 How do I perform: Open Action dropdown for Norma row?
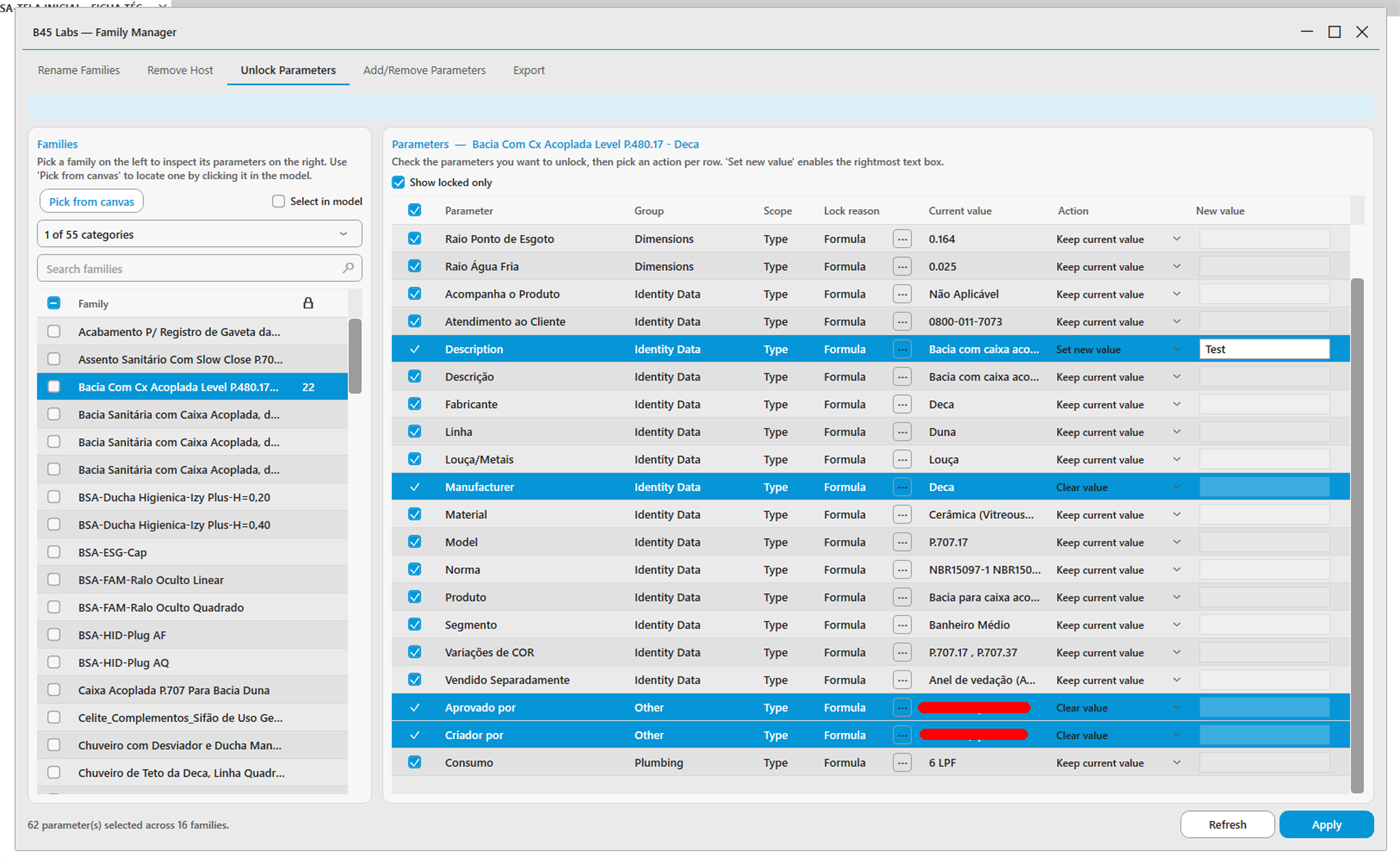1120,569
